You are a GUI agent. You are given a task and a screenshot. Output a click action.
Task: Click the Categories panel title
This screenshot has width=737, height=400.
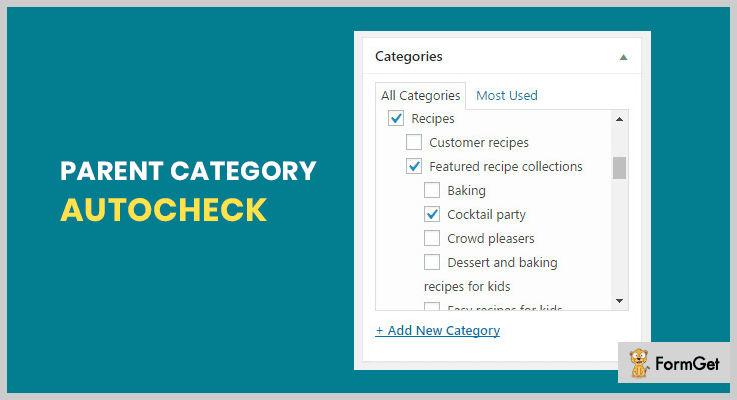[x=408, y=56]
